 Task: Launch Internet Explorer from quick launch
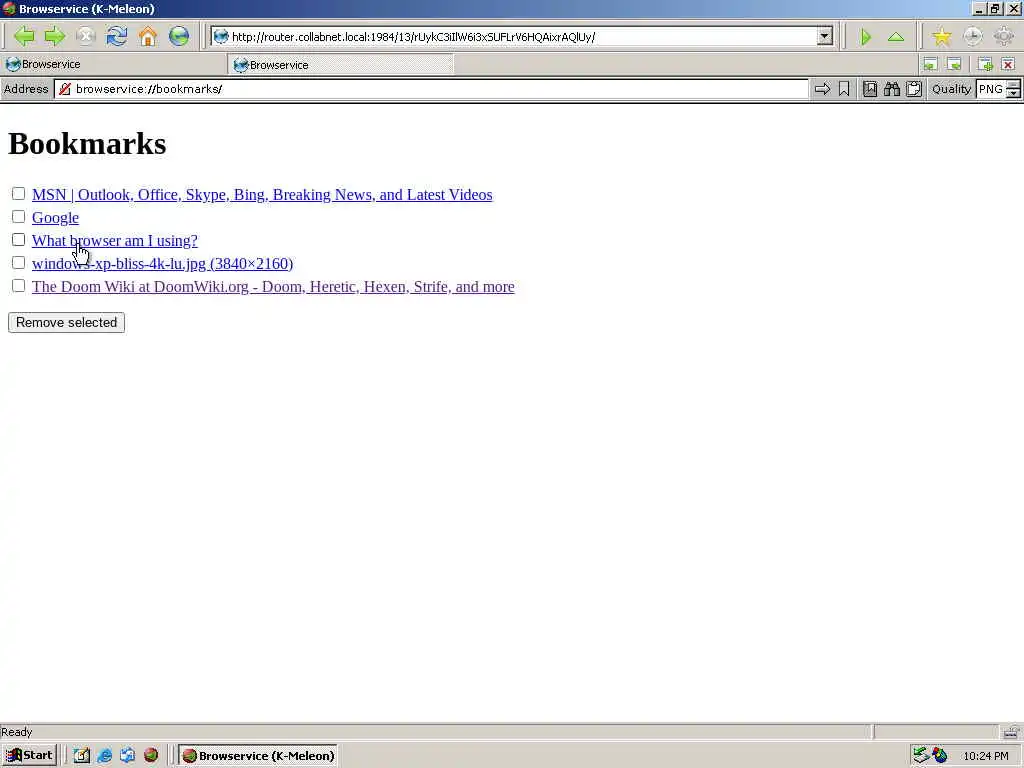click(x=104, y=756)
